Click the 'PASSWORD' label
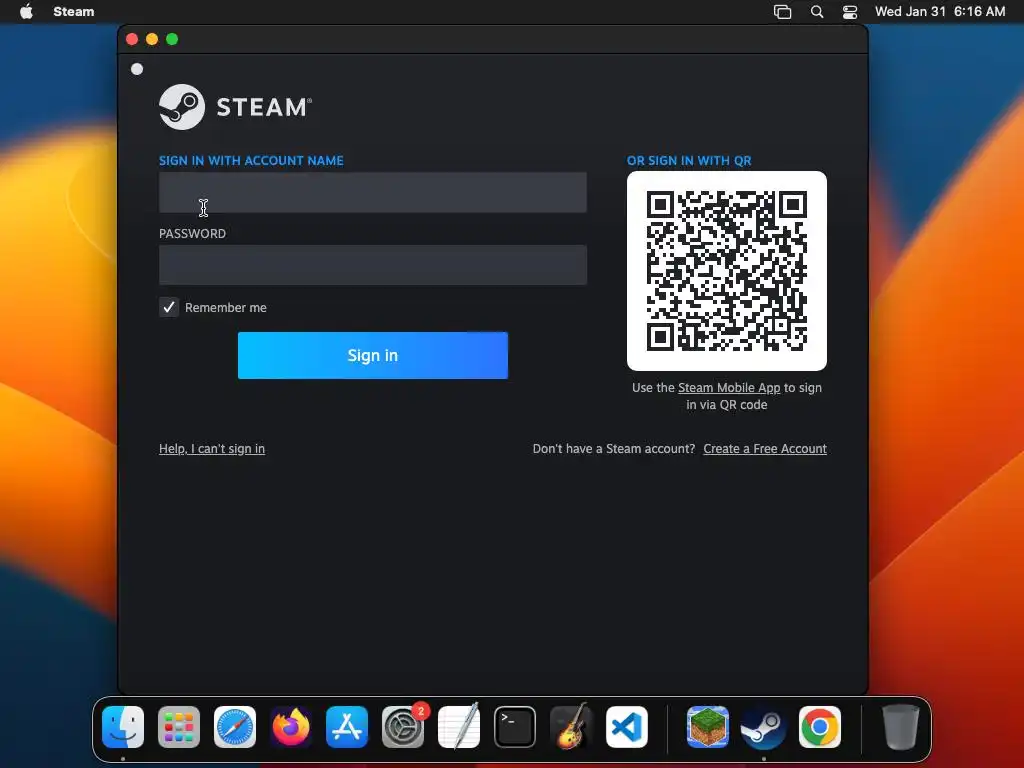This screenshot has height=768, width=1024. click(x=192, y=234)
